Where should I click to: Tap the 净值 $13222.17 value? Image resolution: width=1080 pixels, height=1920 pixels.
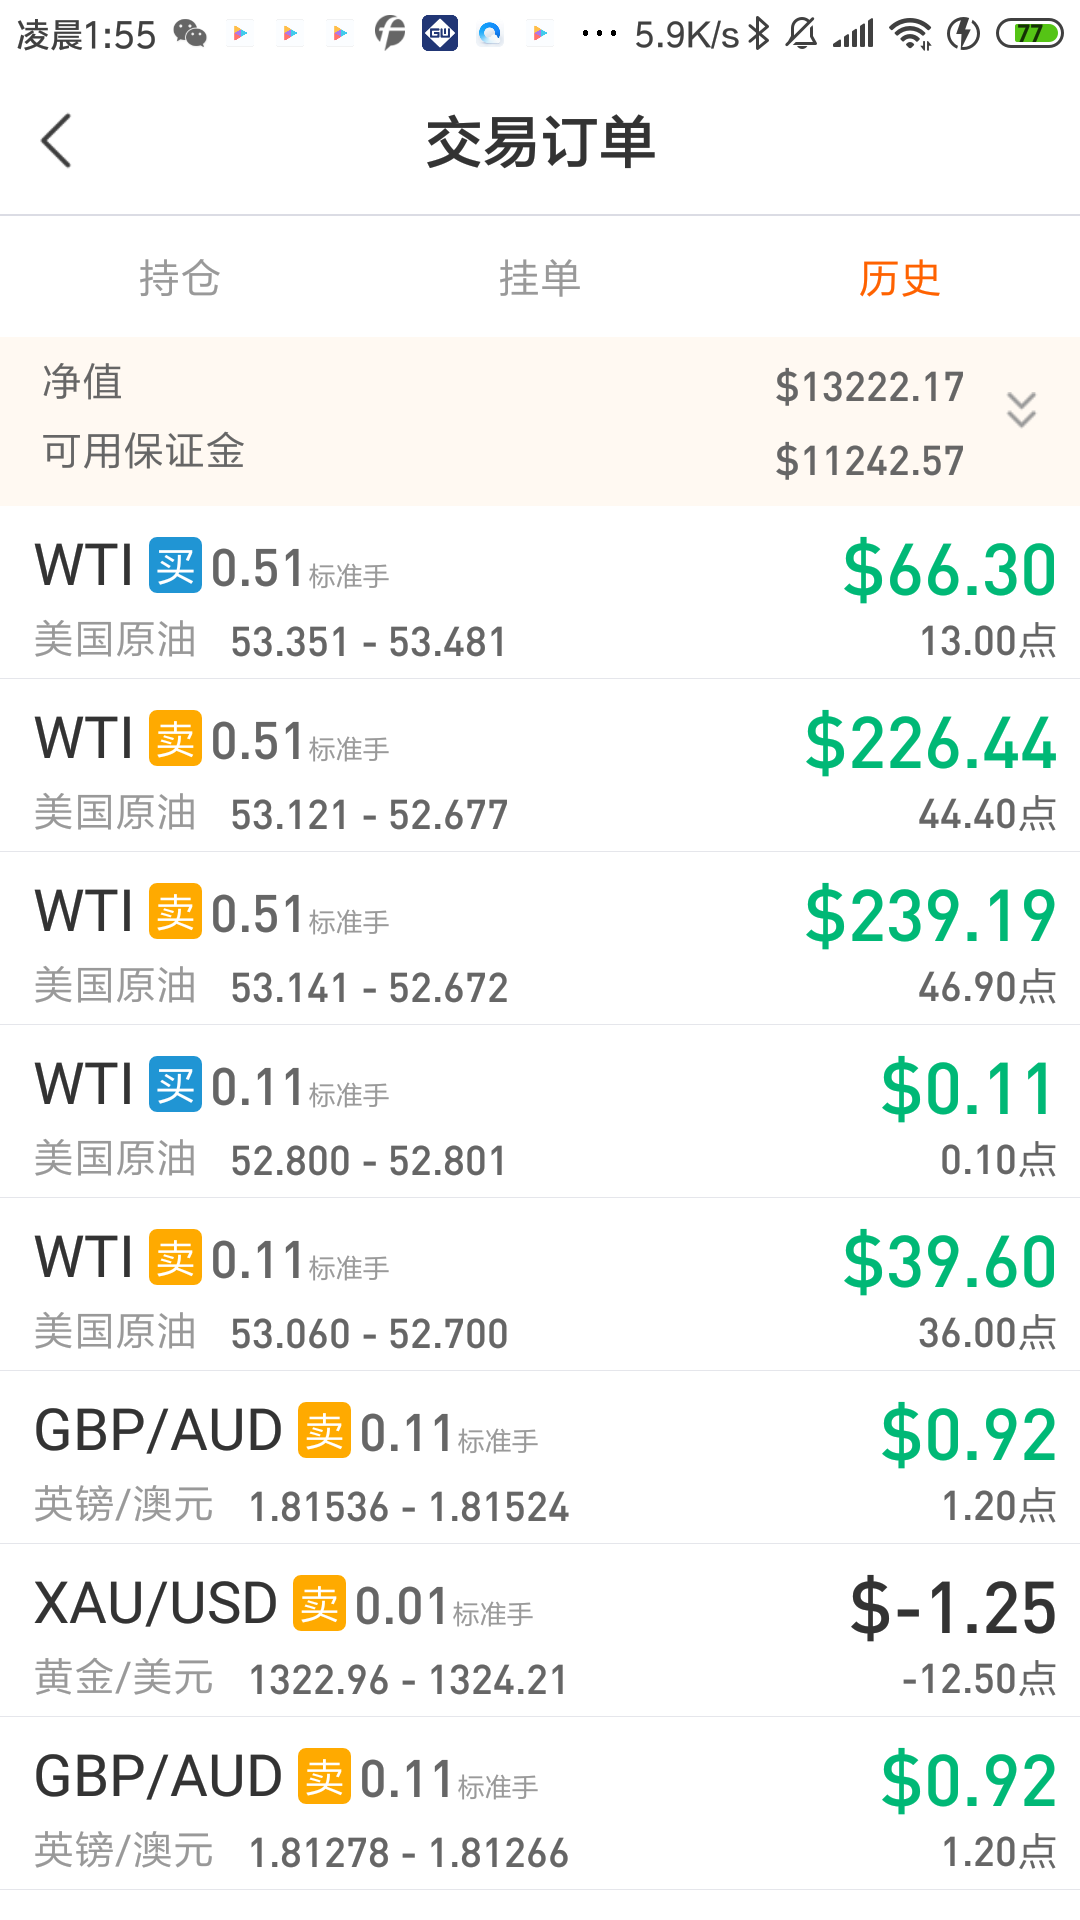tap(869, 387)
